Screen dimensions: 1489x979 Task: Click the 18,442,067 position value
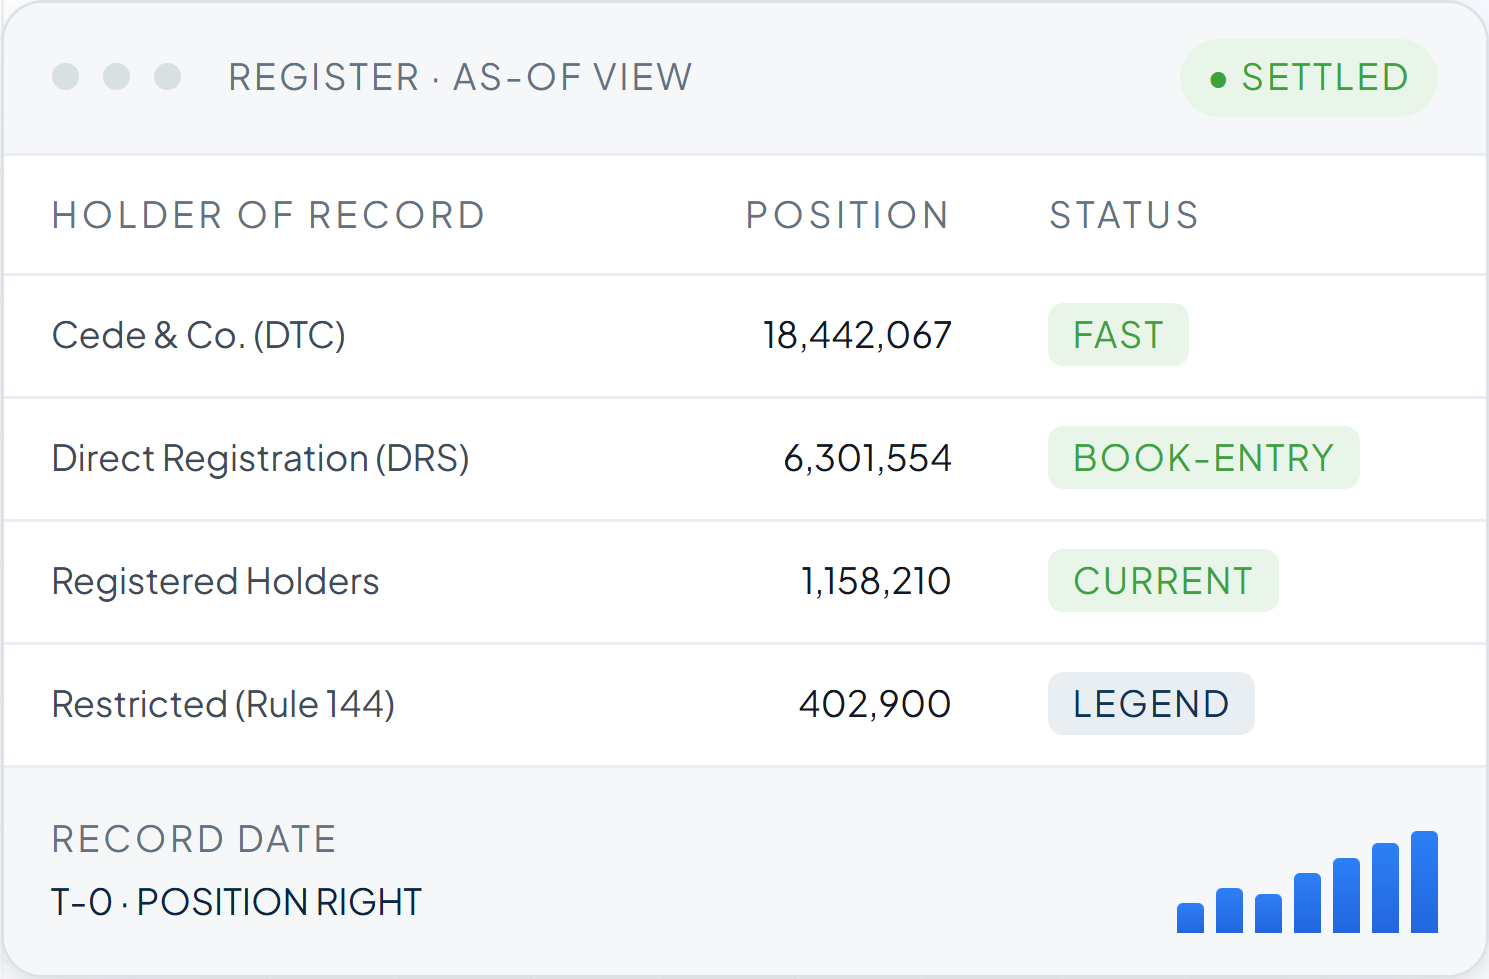(857, 336)
